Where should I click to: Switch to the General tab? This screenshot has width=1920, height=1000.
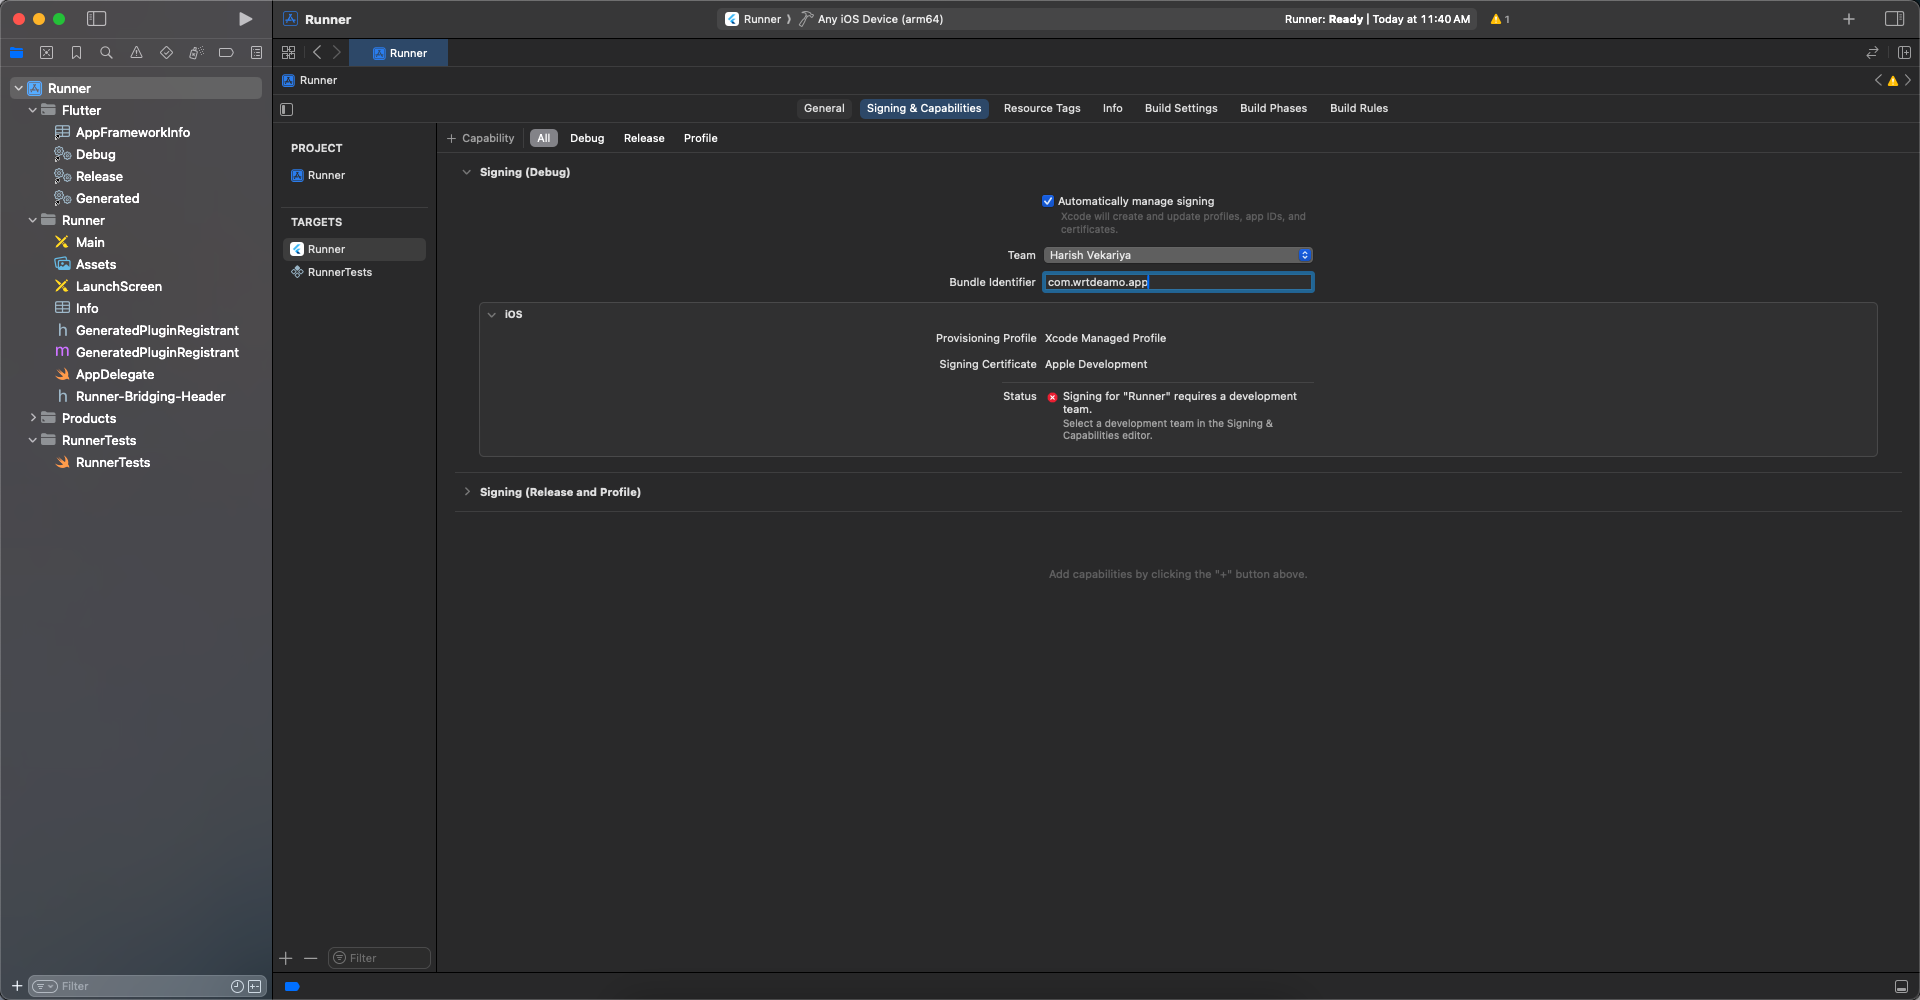tap(824, 108)
